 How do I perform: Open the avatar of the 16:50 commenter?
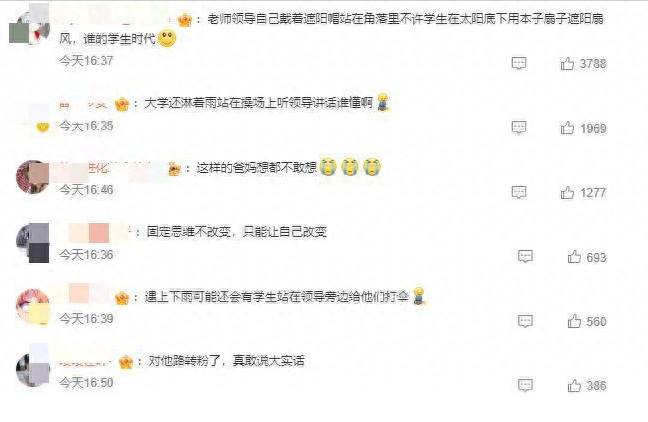(x=33, y=369)
